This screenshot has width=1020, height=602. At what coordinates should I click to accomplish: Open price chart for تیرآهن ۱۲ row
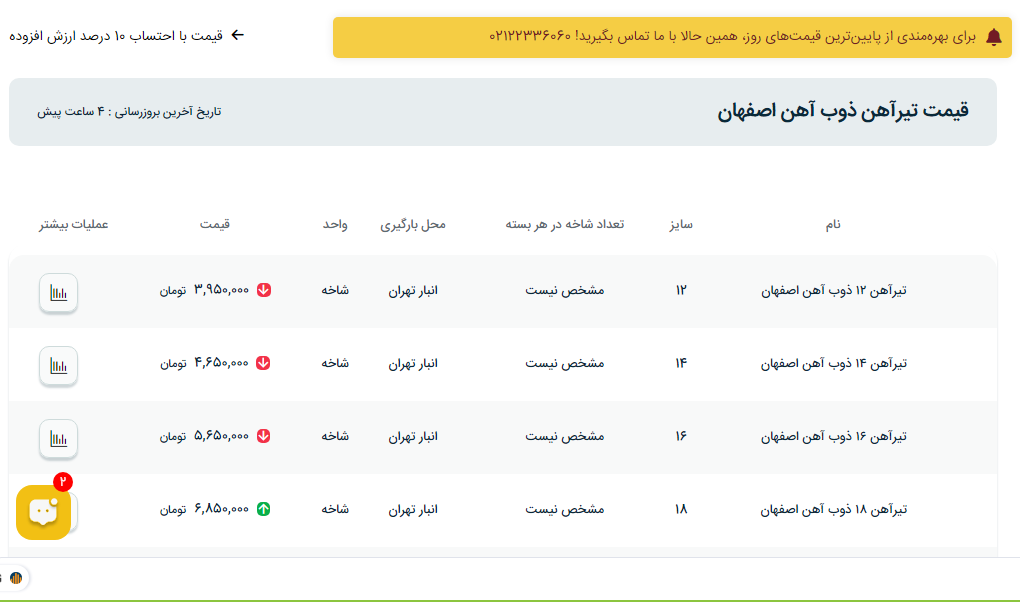(59, 293)
